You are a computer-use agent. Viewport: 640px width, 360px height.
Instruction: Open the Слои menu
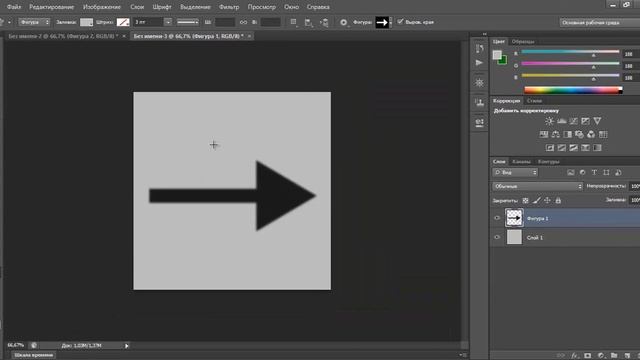tap(137, 7)
